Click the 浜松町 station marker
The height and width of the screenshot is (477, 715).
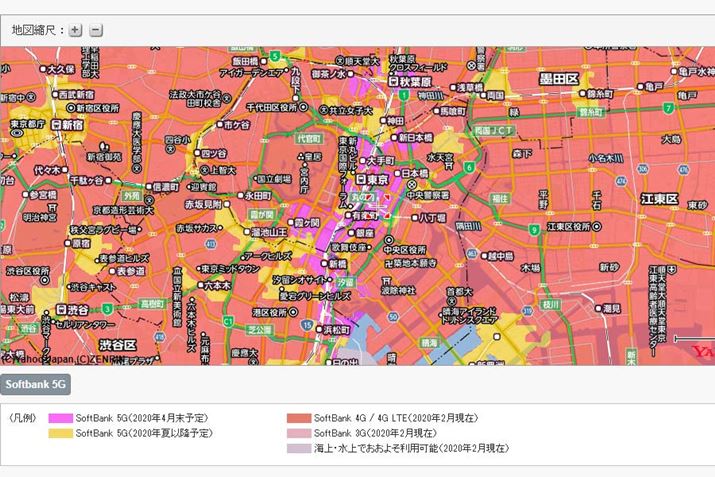tap(319, 329)
